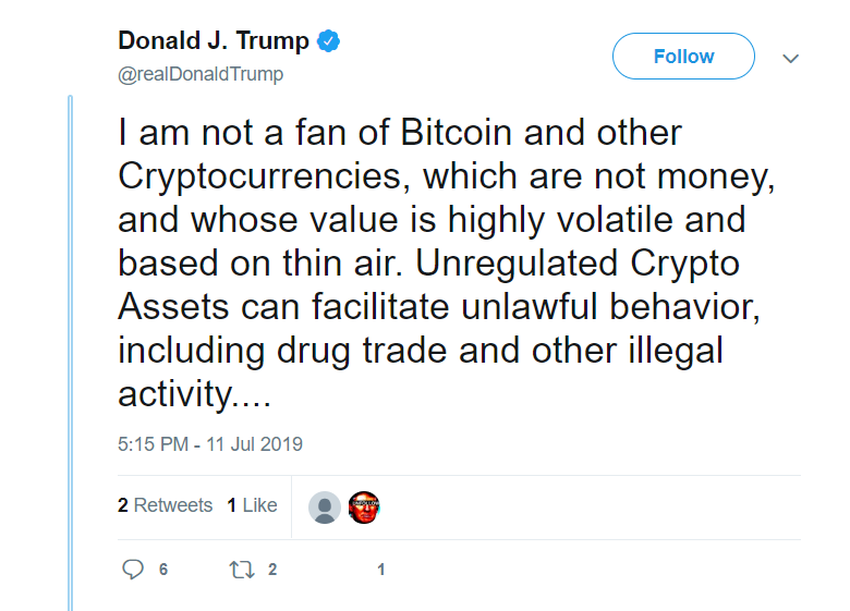Click the @realDonaldTrump handle
The height and width of the screenshot is (611, 850).
click(x=199, y=73)
